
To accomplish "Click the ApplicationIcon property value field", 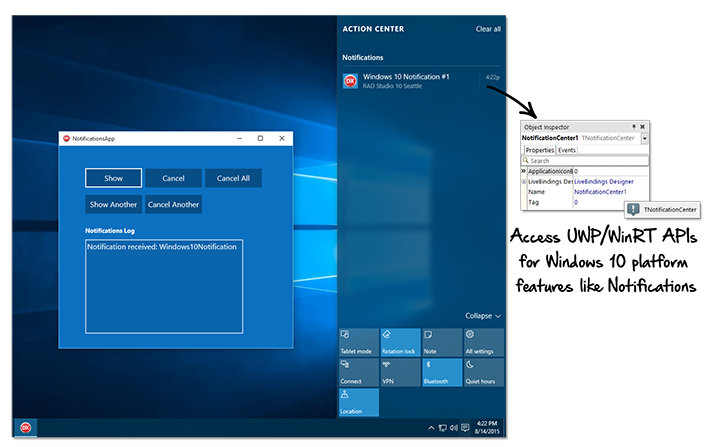I will [x=611, y=171].
